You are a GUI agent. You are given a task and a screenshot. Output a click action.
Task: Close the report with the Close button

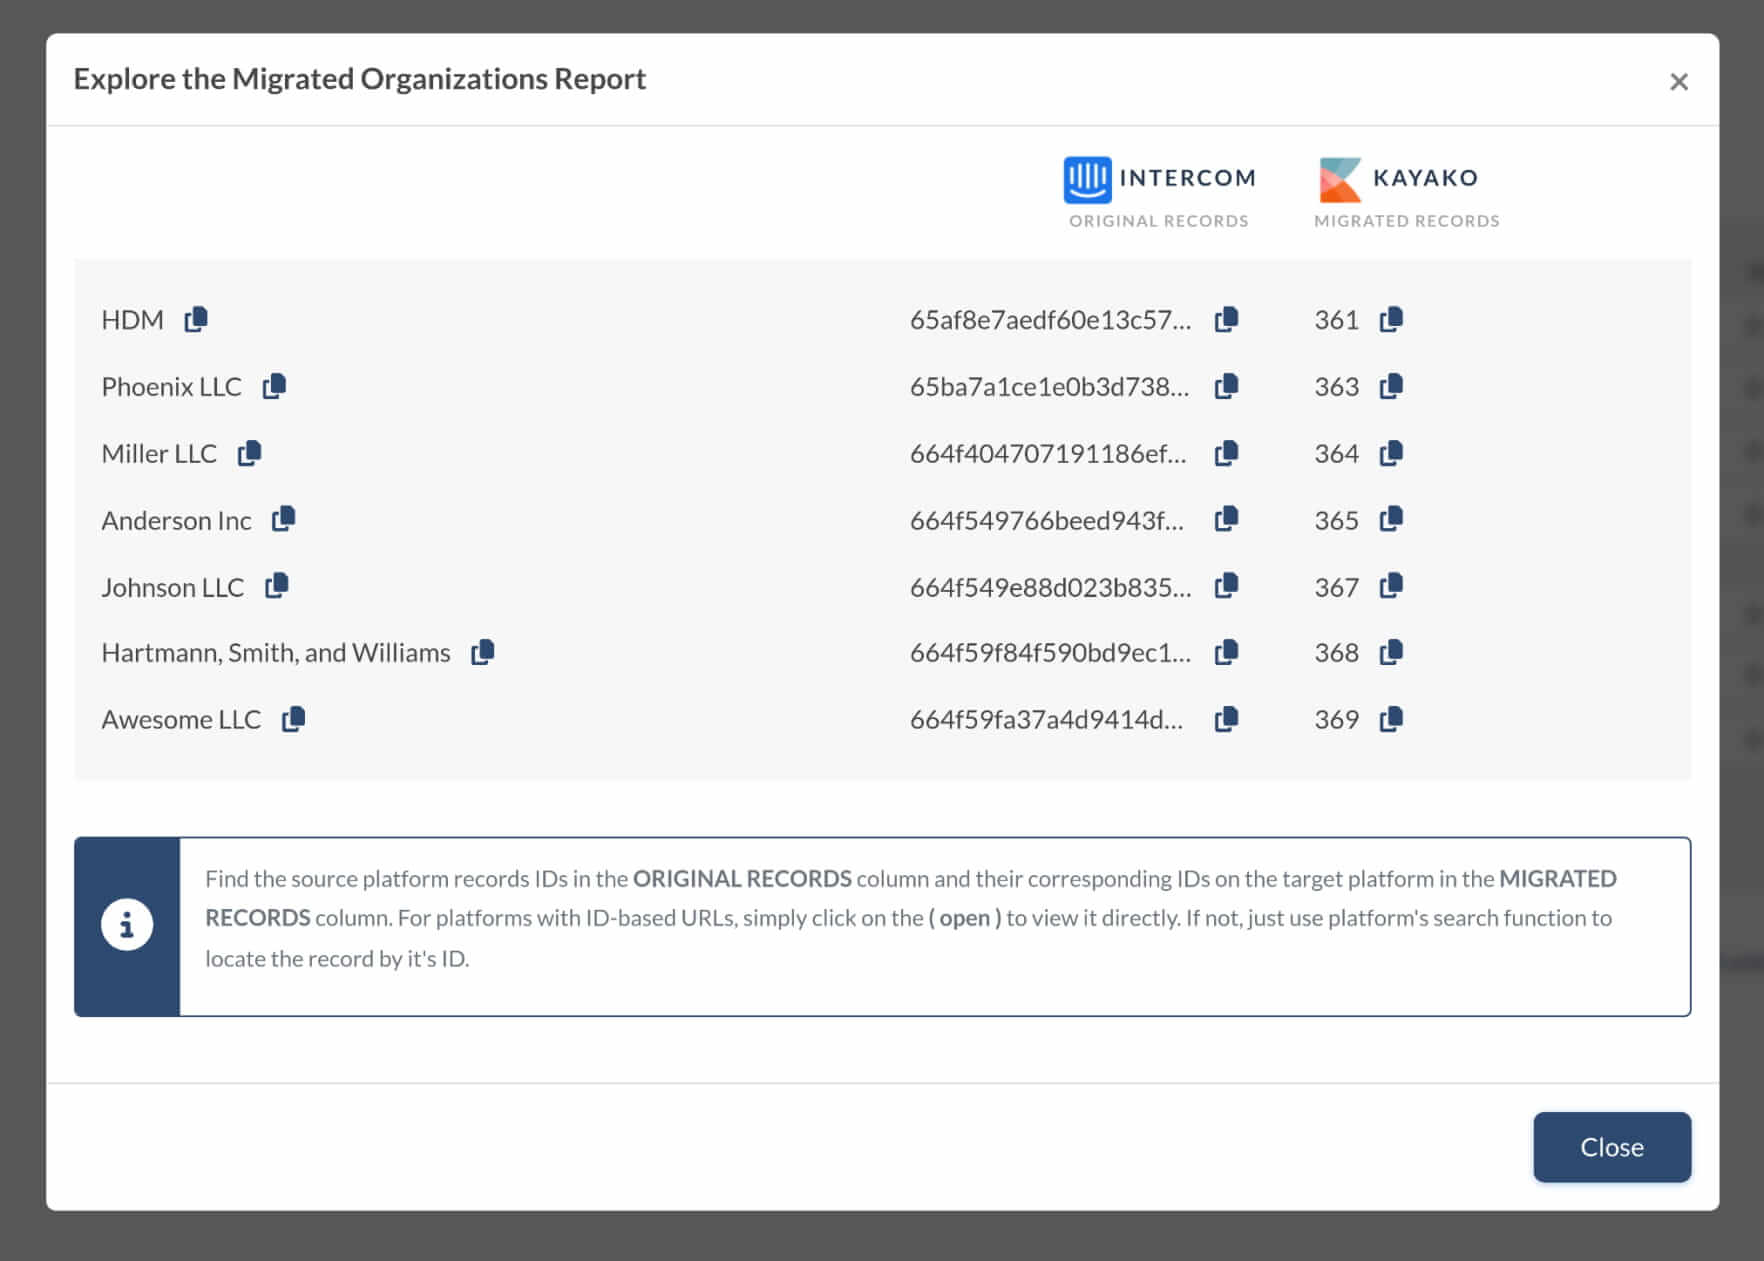click(1612, 1147)
